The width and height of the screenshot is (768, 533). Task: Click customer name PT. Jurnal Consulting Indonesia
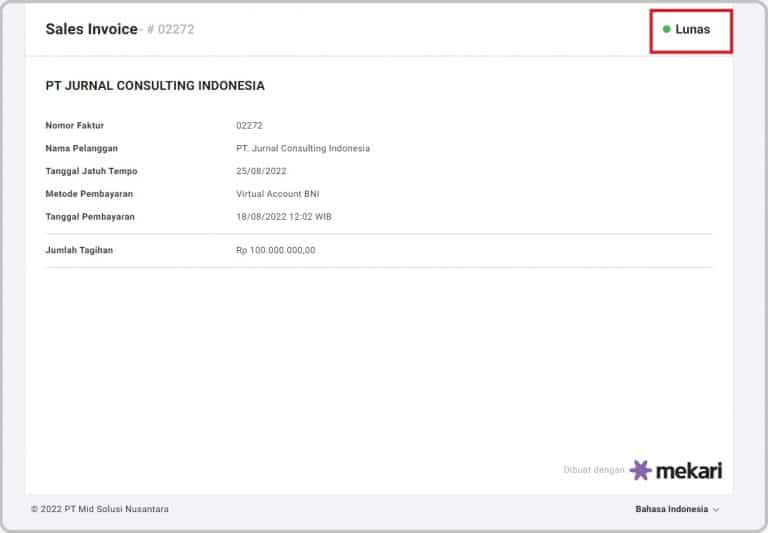click(302, 149)
